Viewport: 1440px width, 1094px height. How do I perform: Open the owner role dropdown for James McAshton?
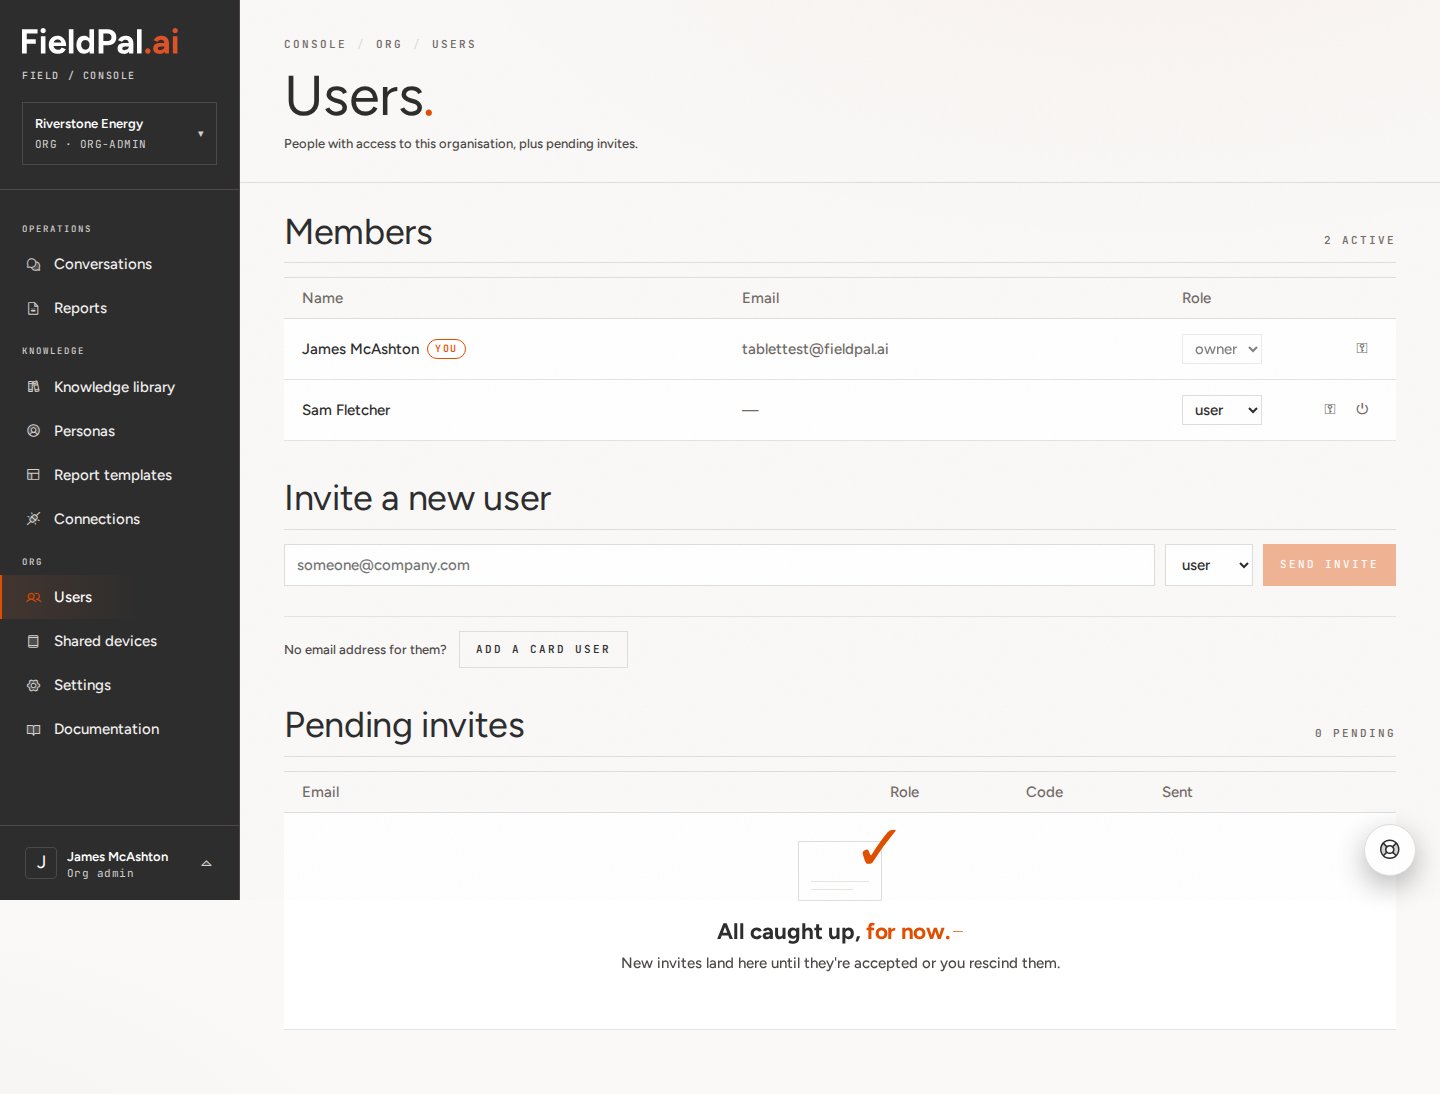point(1222,349)
